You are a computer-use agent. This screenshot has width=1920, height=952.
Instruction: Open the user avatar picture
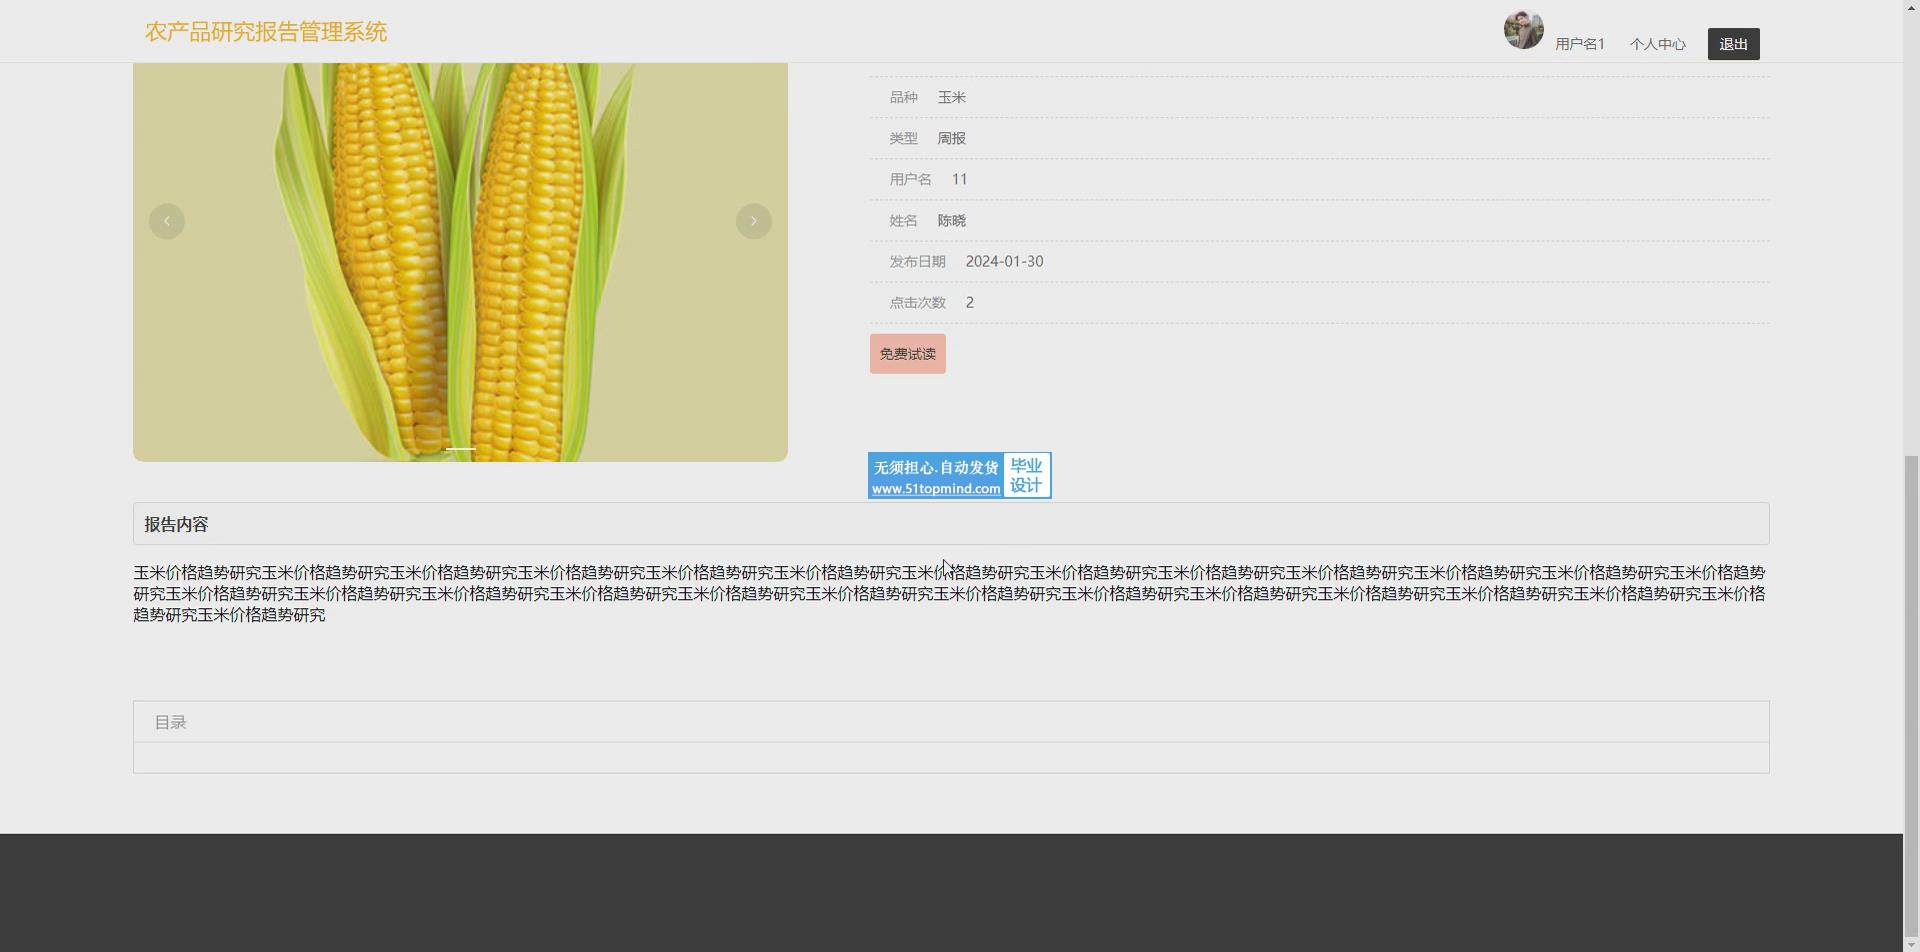[1524, 30]
